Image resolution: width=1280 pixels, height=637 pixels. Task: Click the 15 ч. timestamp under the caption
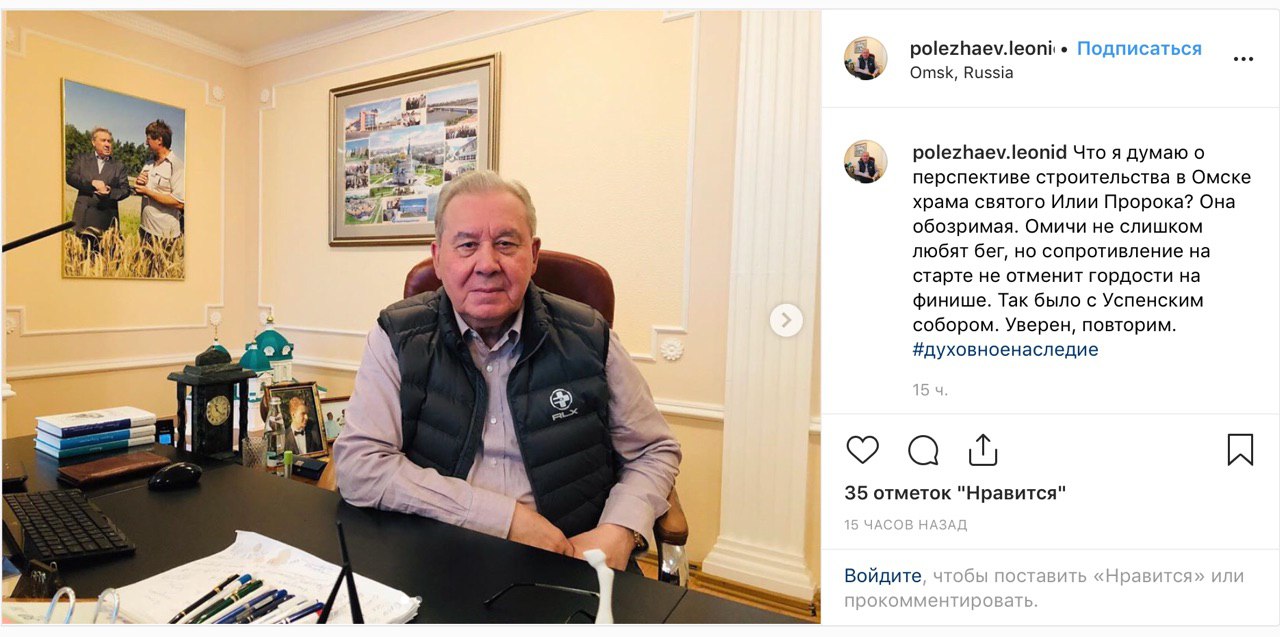pyautogui.click(x=930, y=390)
